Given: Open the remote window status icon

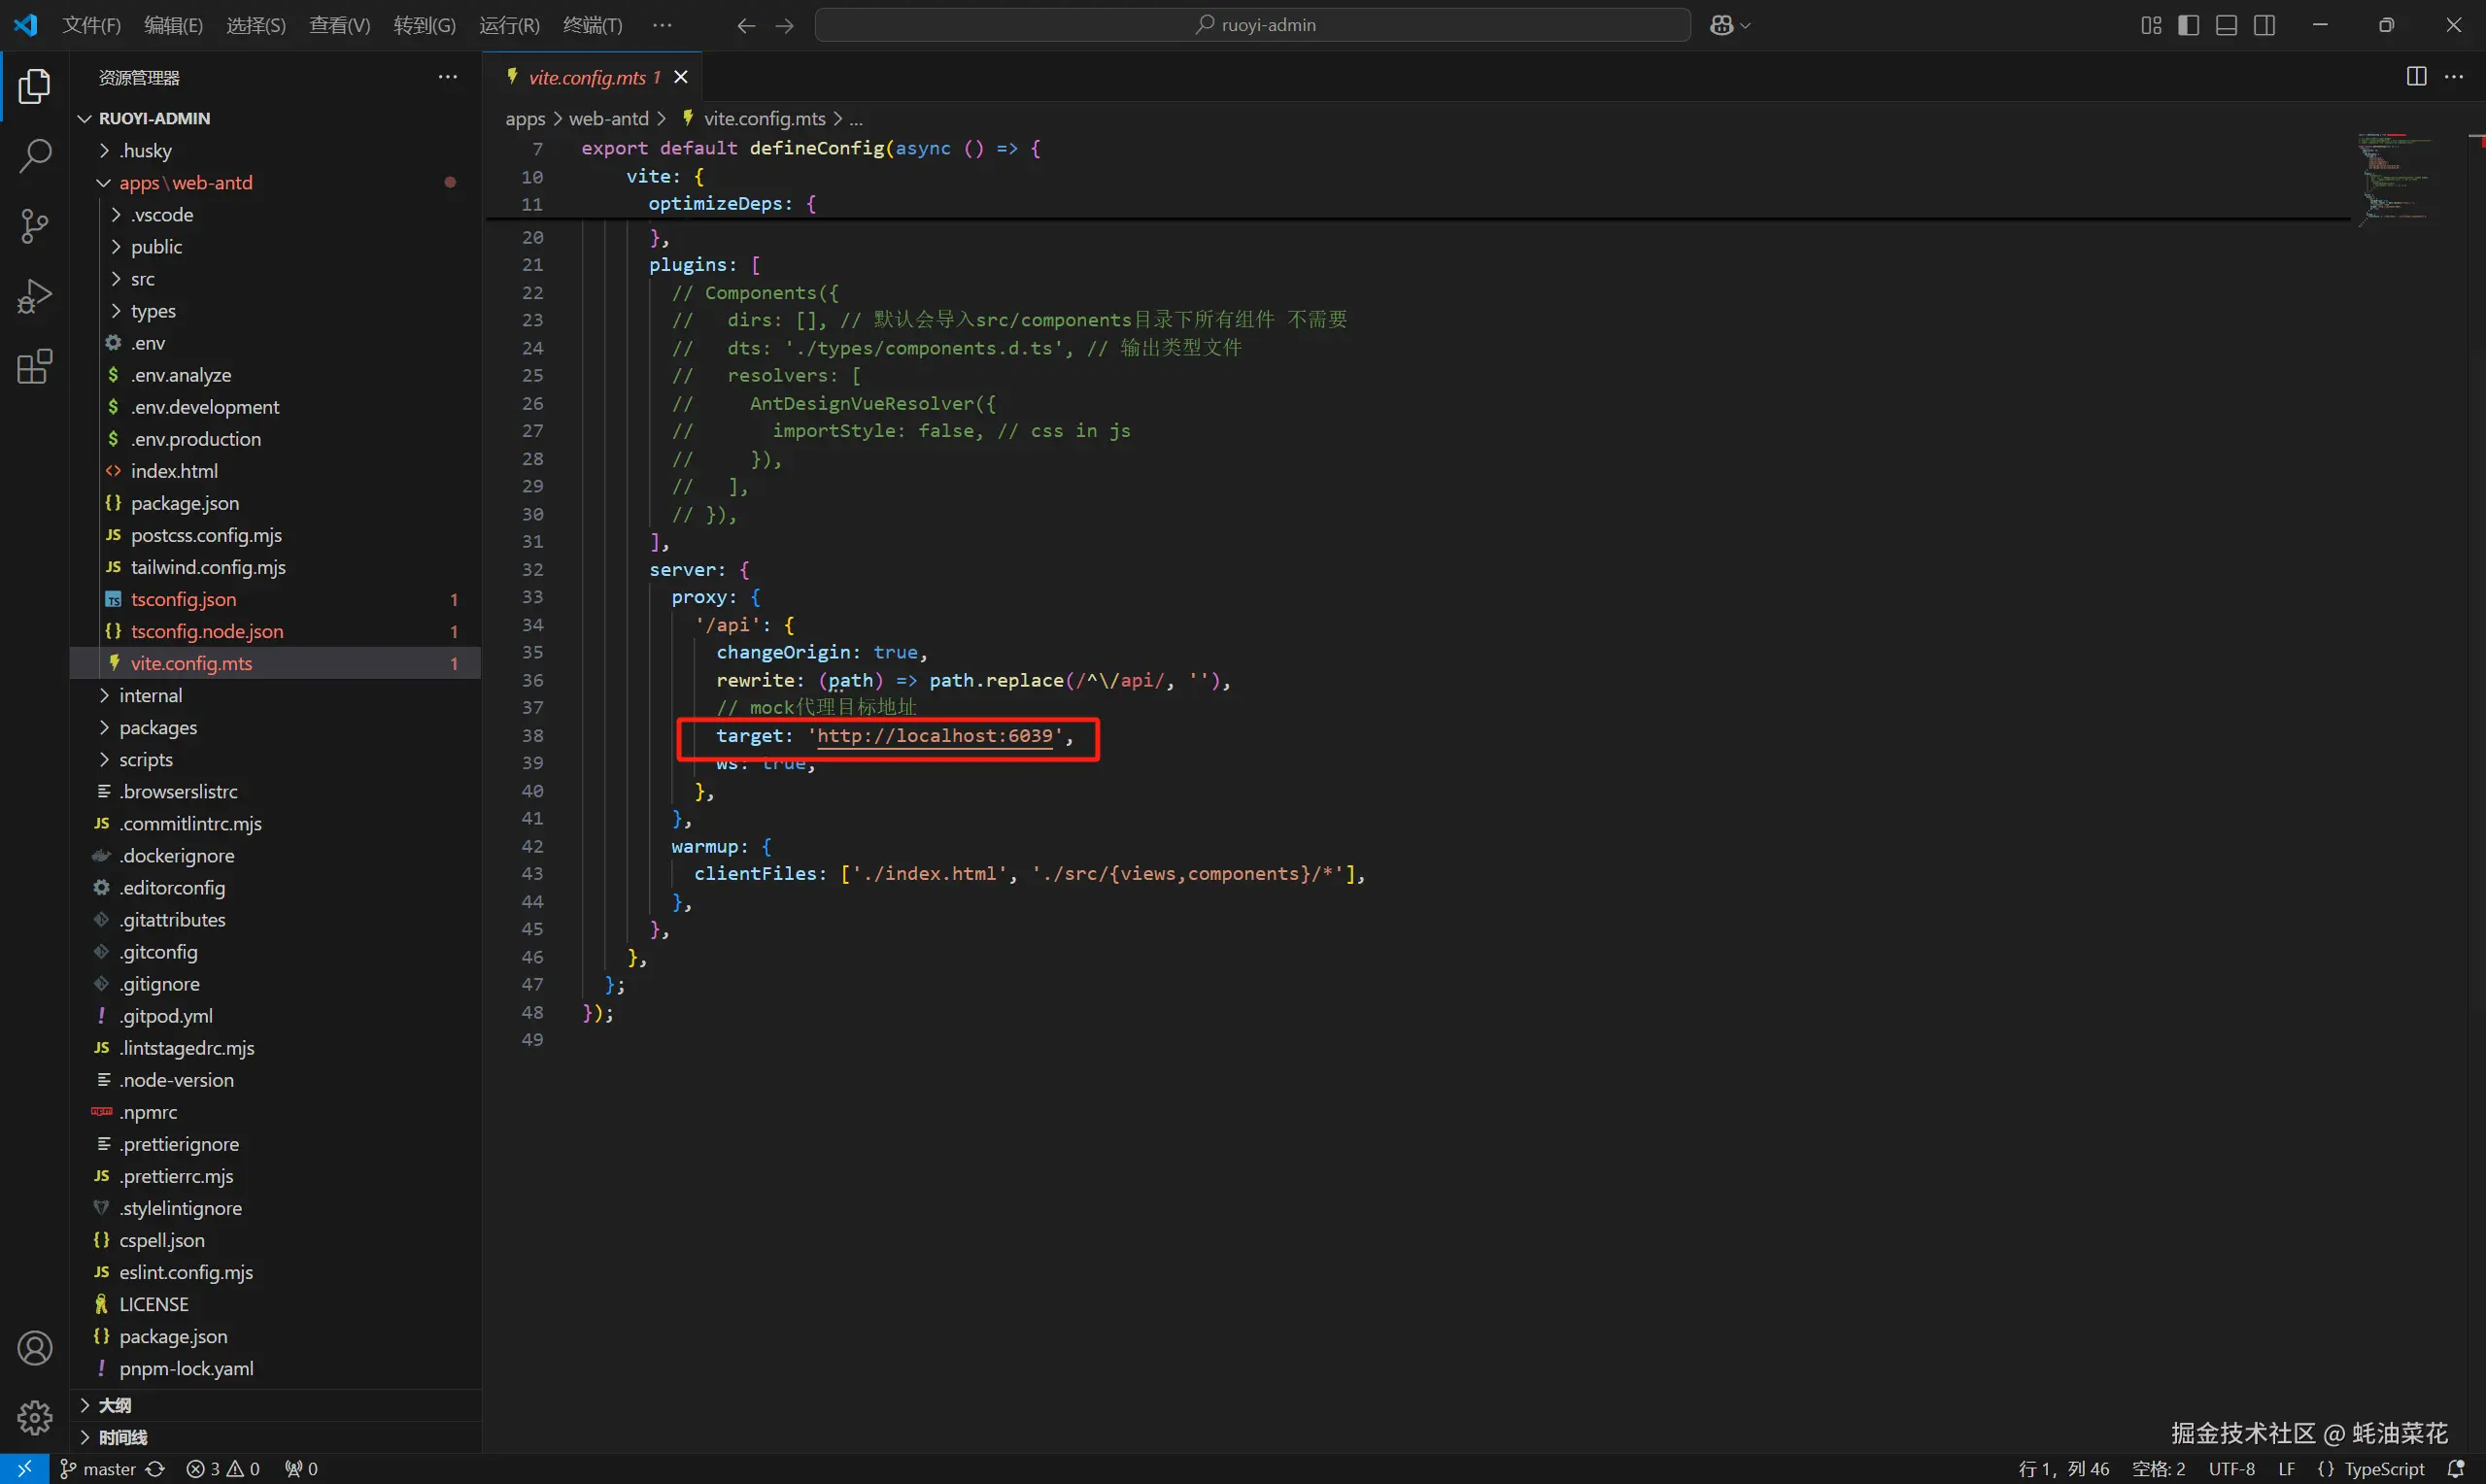Looking at the screenshot, I should click(24, 1468).
